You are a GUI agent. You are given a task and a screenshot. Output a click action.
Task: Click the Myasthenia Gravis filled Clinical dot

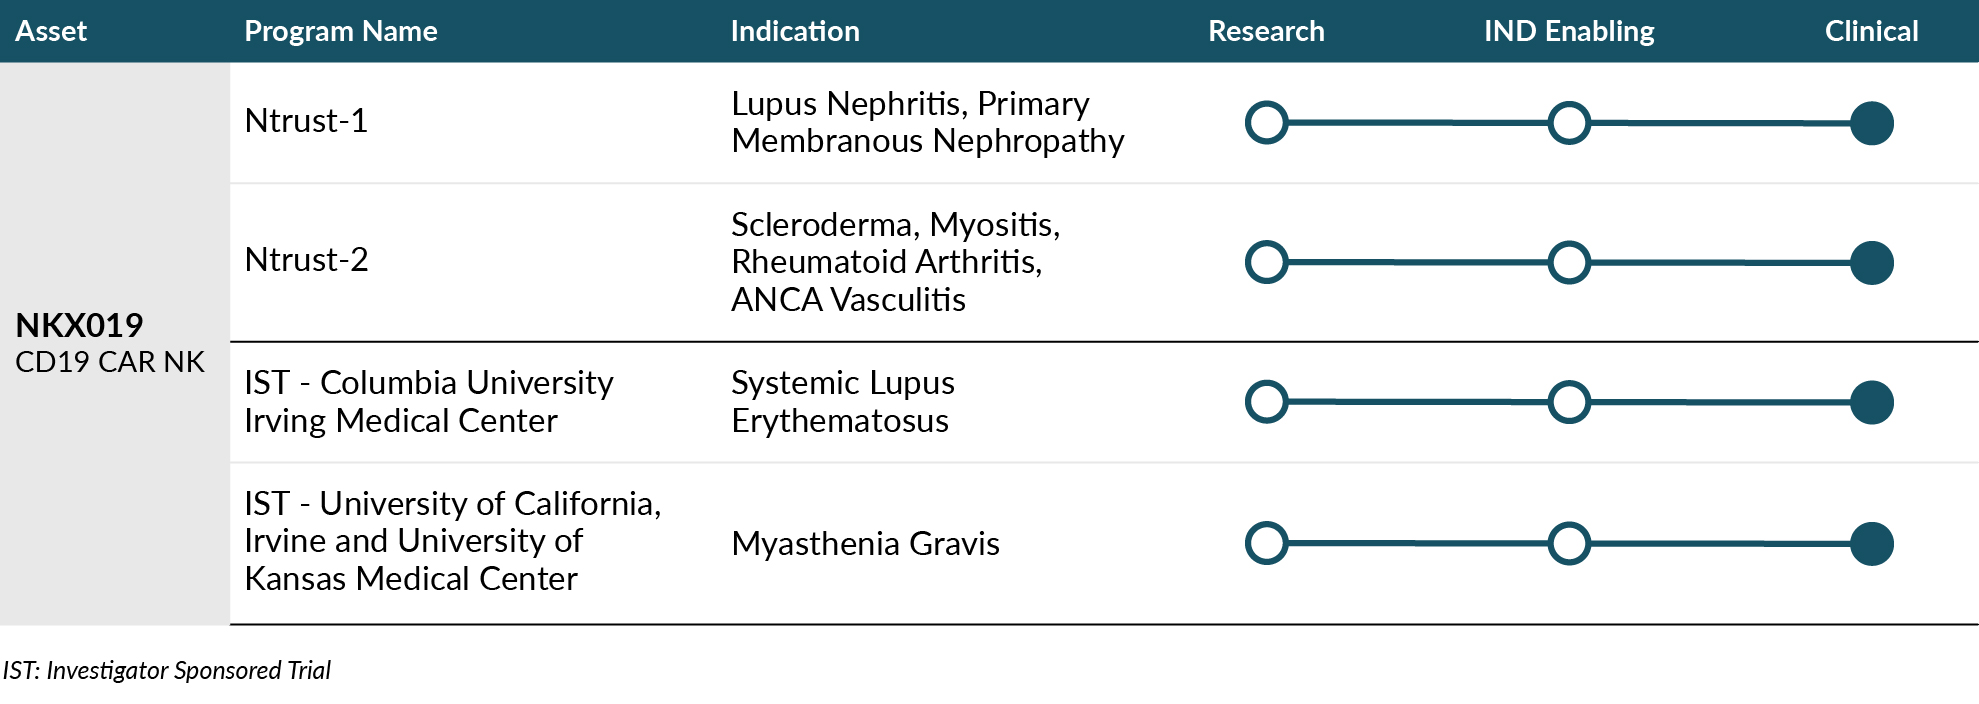[1872, 543]
